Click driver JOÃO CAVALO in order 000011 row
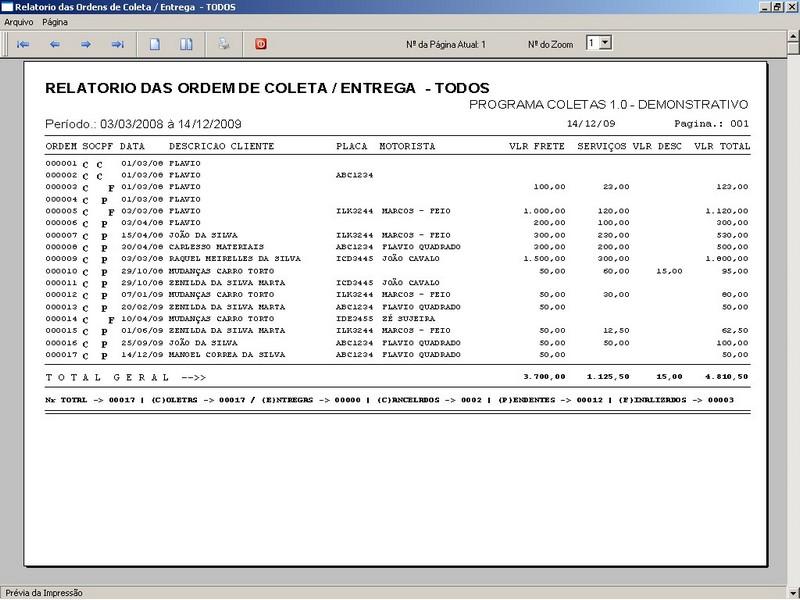 coord(411,283)
